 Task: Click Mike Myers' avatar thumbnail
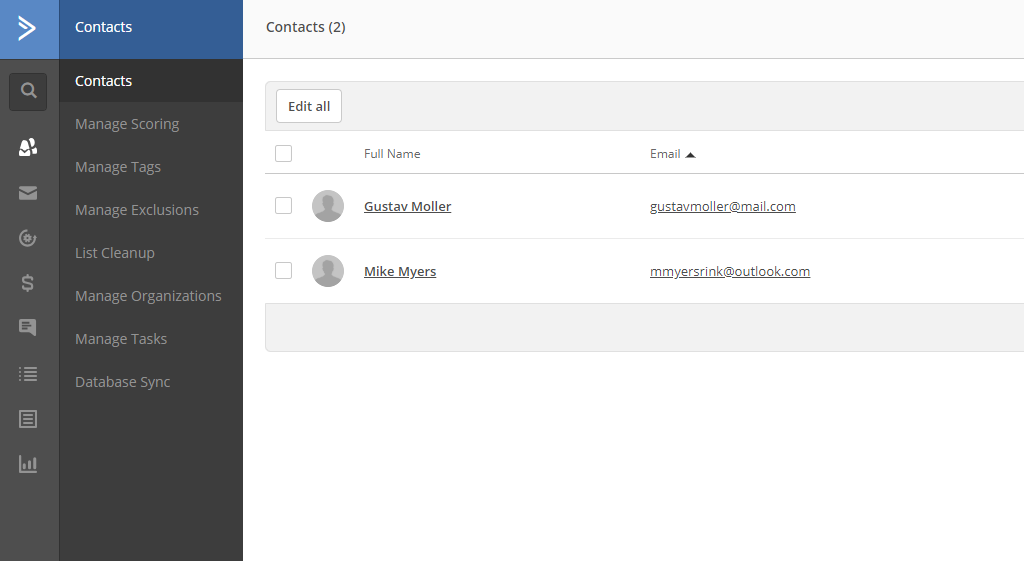coord(328,271)
